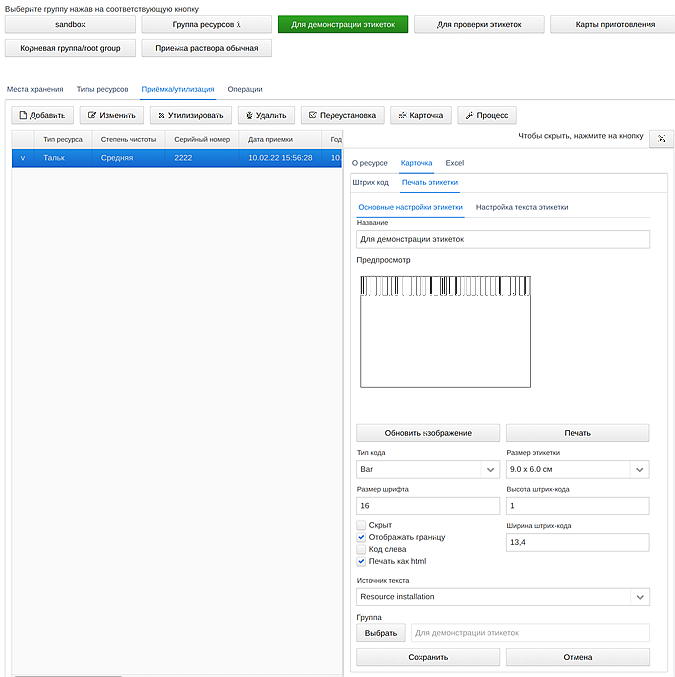Image resolution: width=675 pixels, height=677 pixels.
Task: Switch to О ресурсе tab
Action: pos(369,163)
